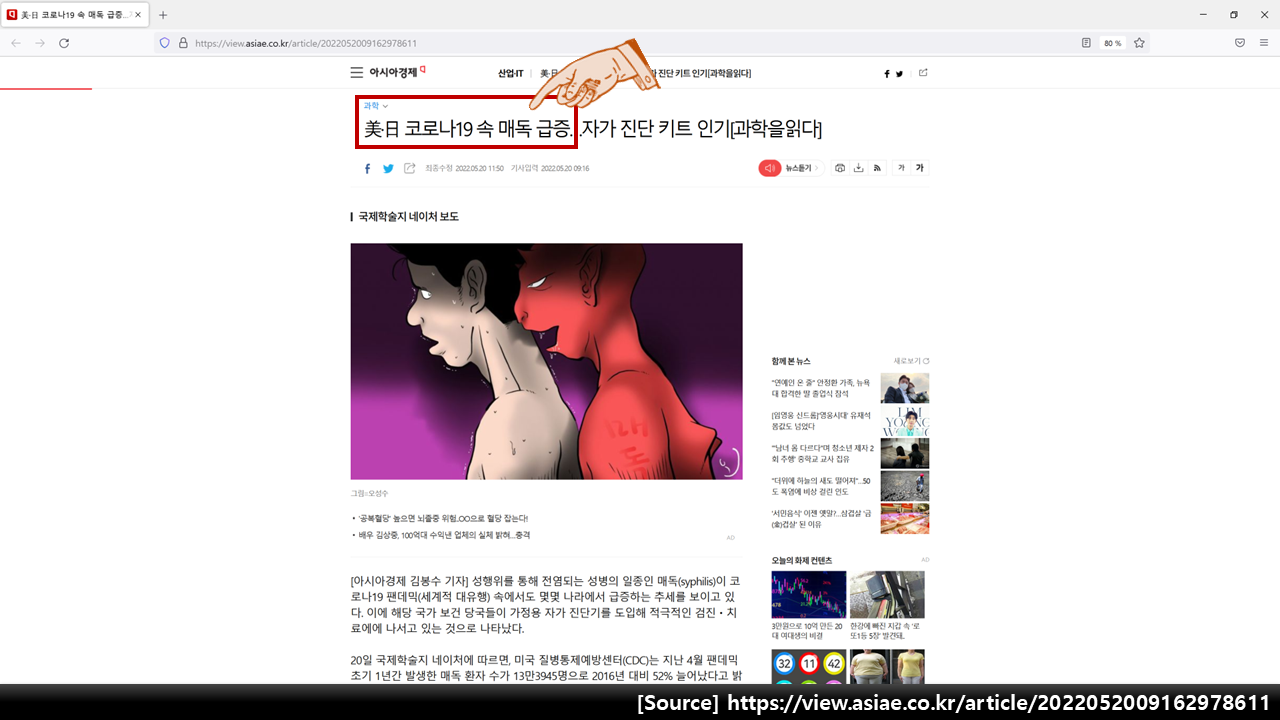Expand the 과학 category dropdown
The height and width of the screenshot is (720, 1280).
[375, 106]
